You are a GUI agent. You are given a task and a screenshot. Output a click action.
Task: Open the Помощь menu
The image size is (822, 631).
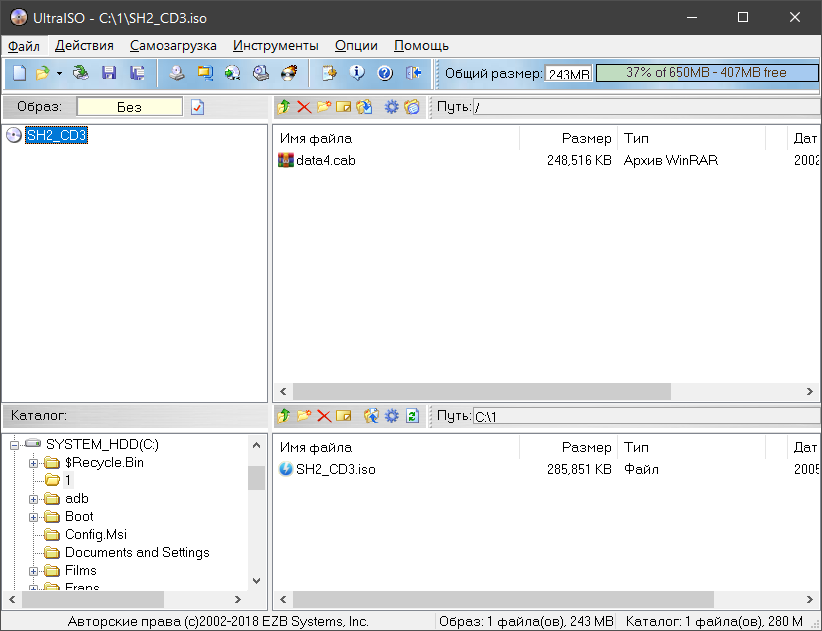click(421, 46)
